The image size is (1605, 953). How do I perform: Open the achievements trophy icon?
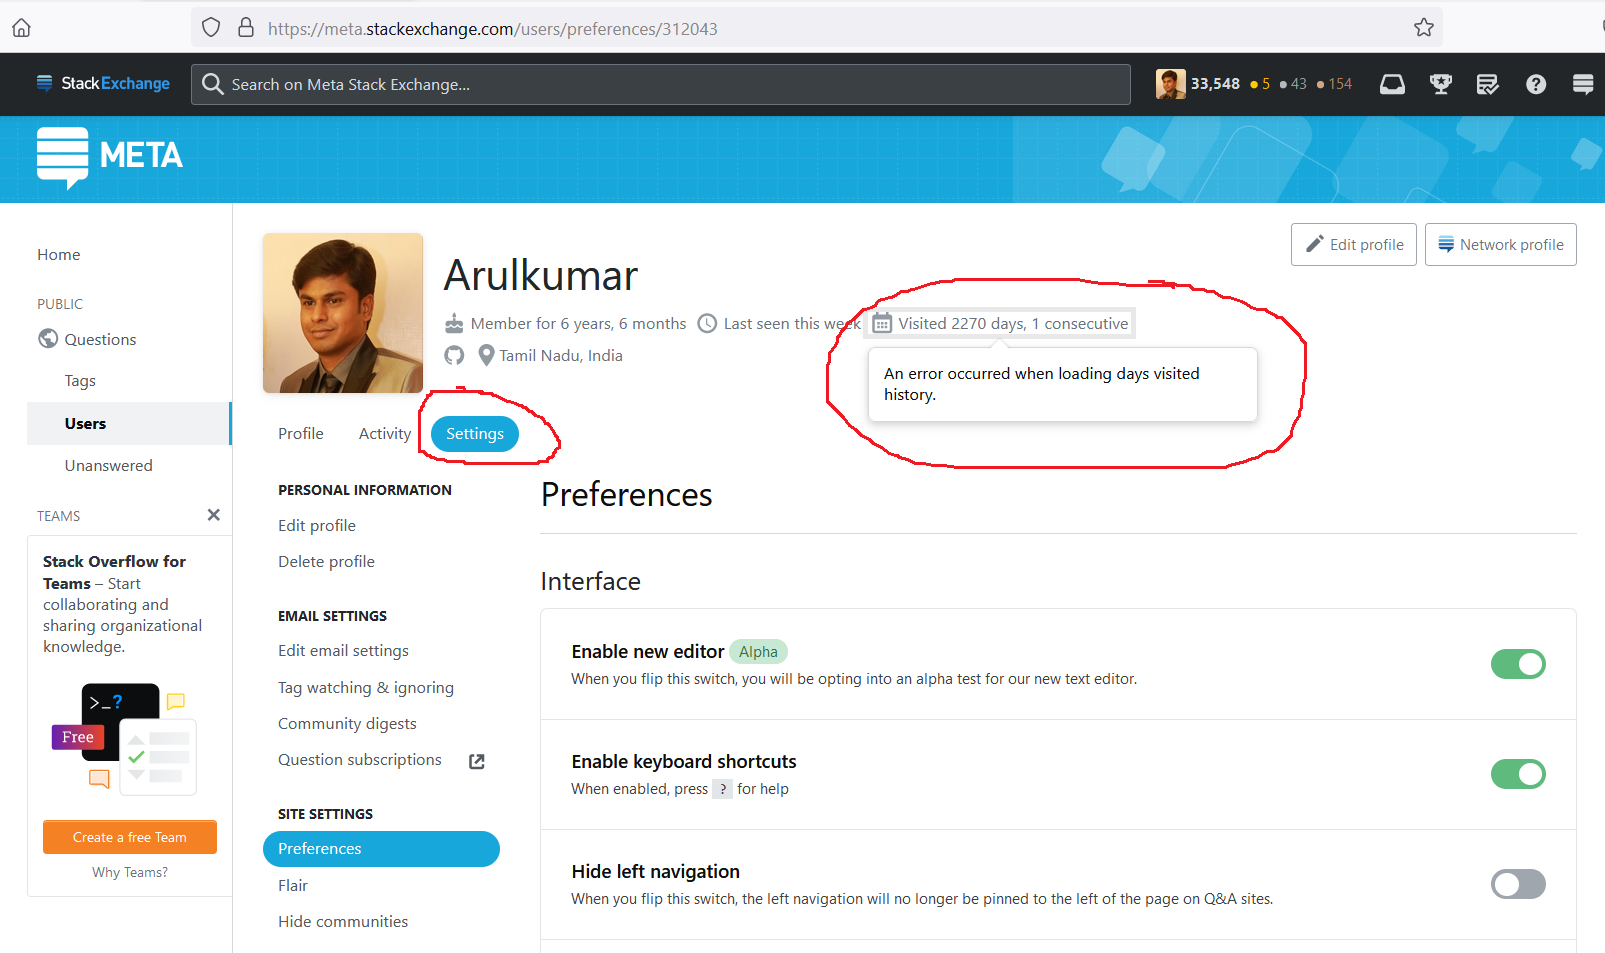tap(1440, 84)
